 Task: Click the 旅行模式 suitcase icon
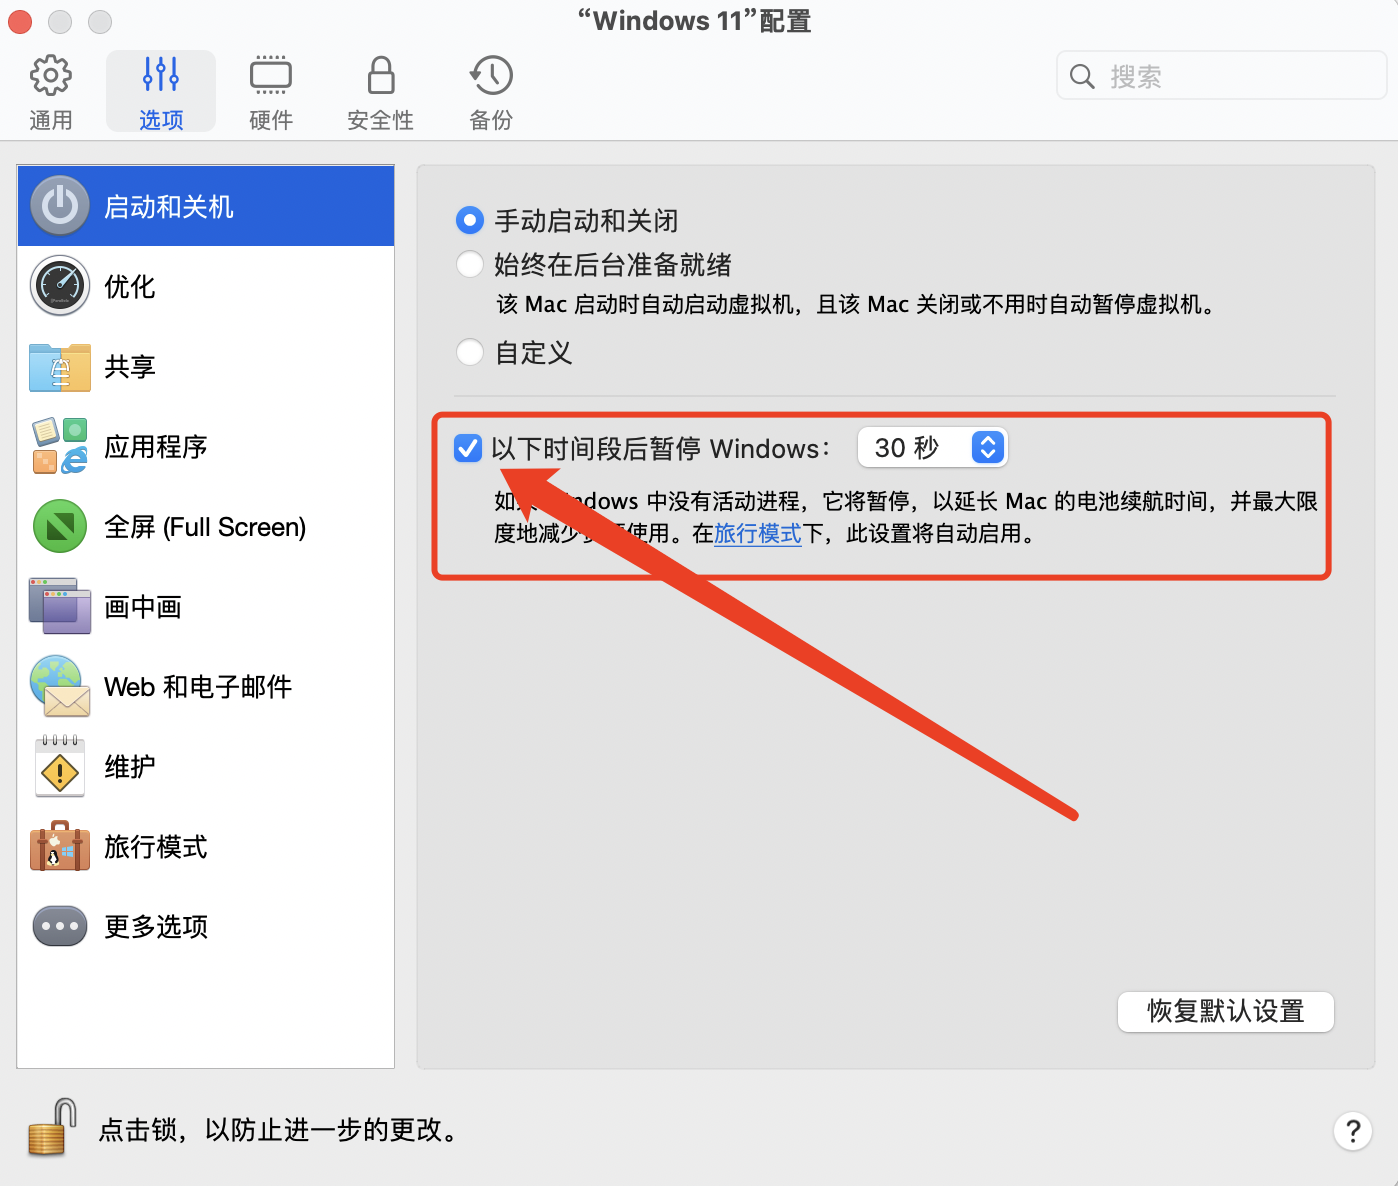click(60, 846)
